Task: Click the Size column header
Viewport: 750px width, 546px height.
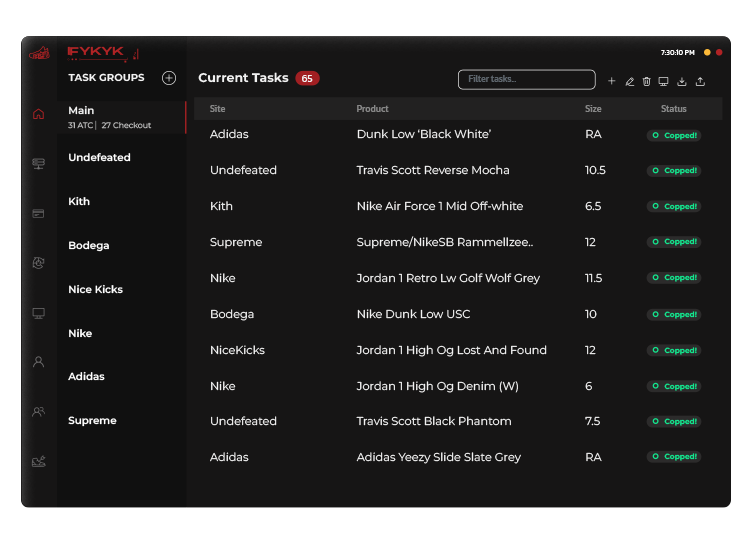Action: 593,109
